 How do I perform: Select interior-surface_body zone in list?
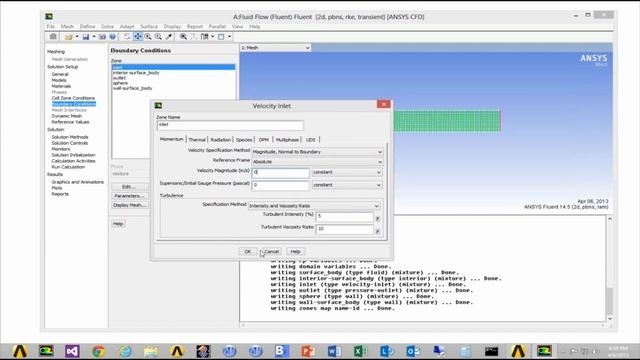(136, 73)
